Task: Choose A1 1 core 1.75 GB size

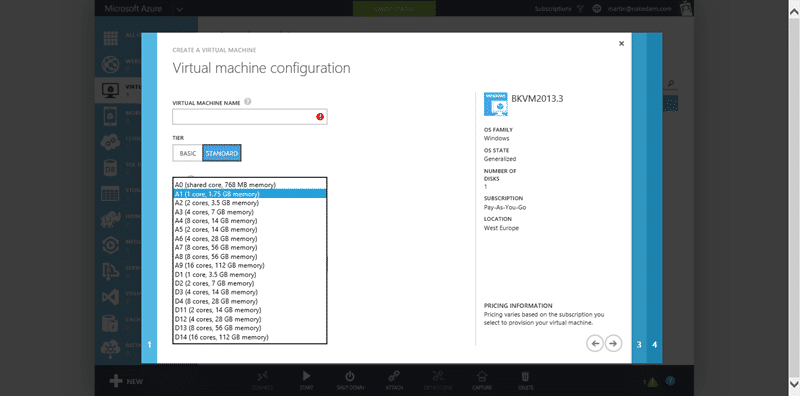Action: (249, 194)
